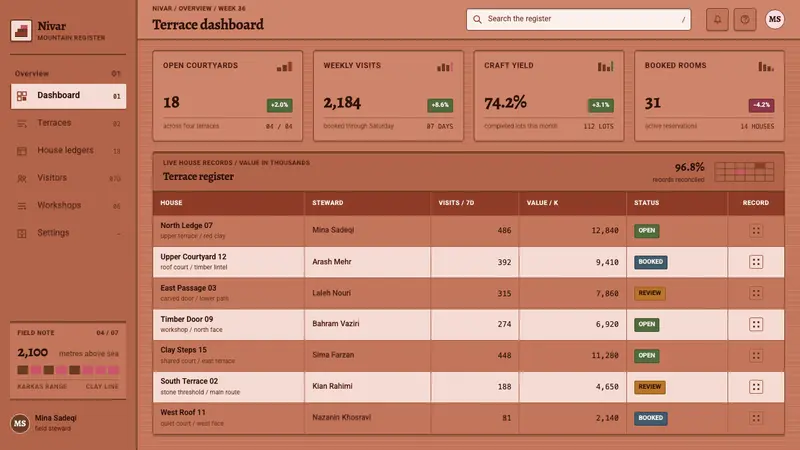Click the +3.1% change badge

pyautogui.click(x=601, y=105)
